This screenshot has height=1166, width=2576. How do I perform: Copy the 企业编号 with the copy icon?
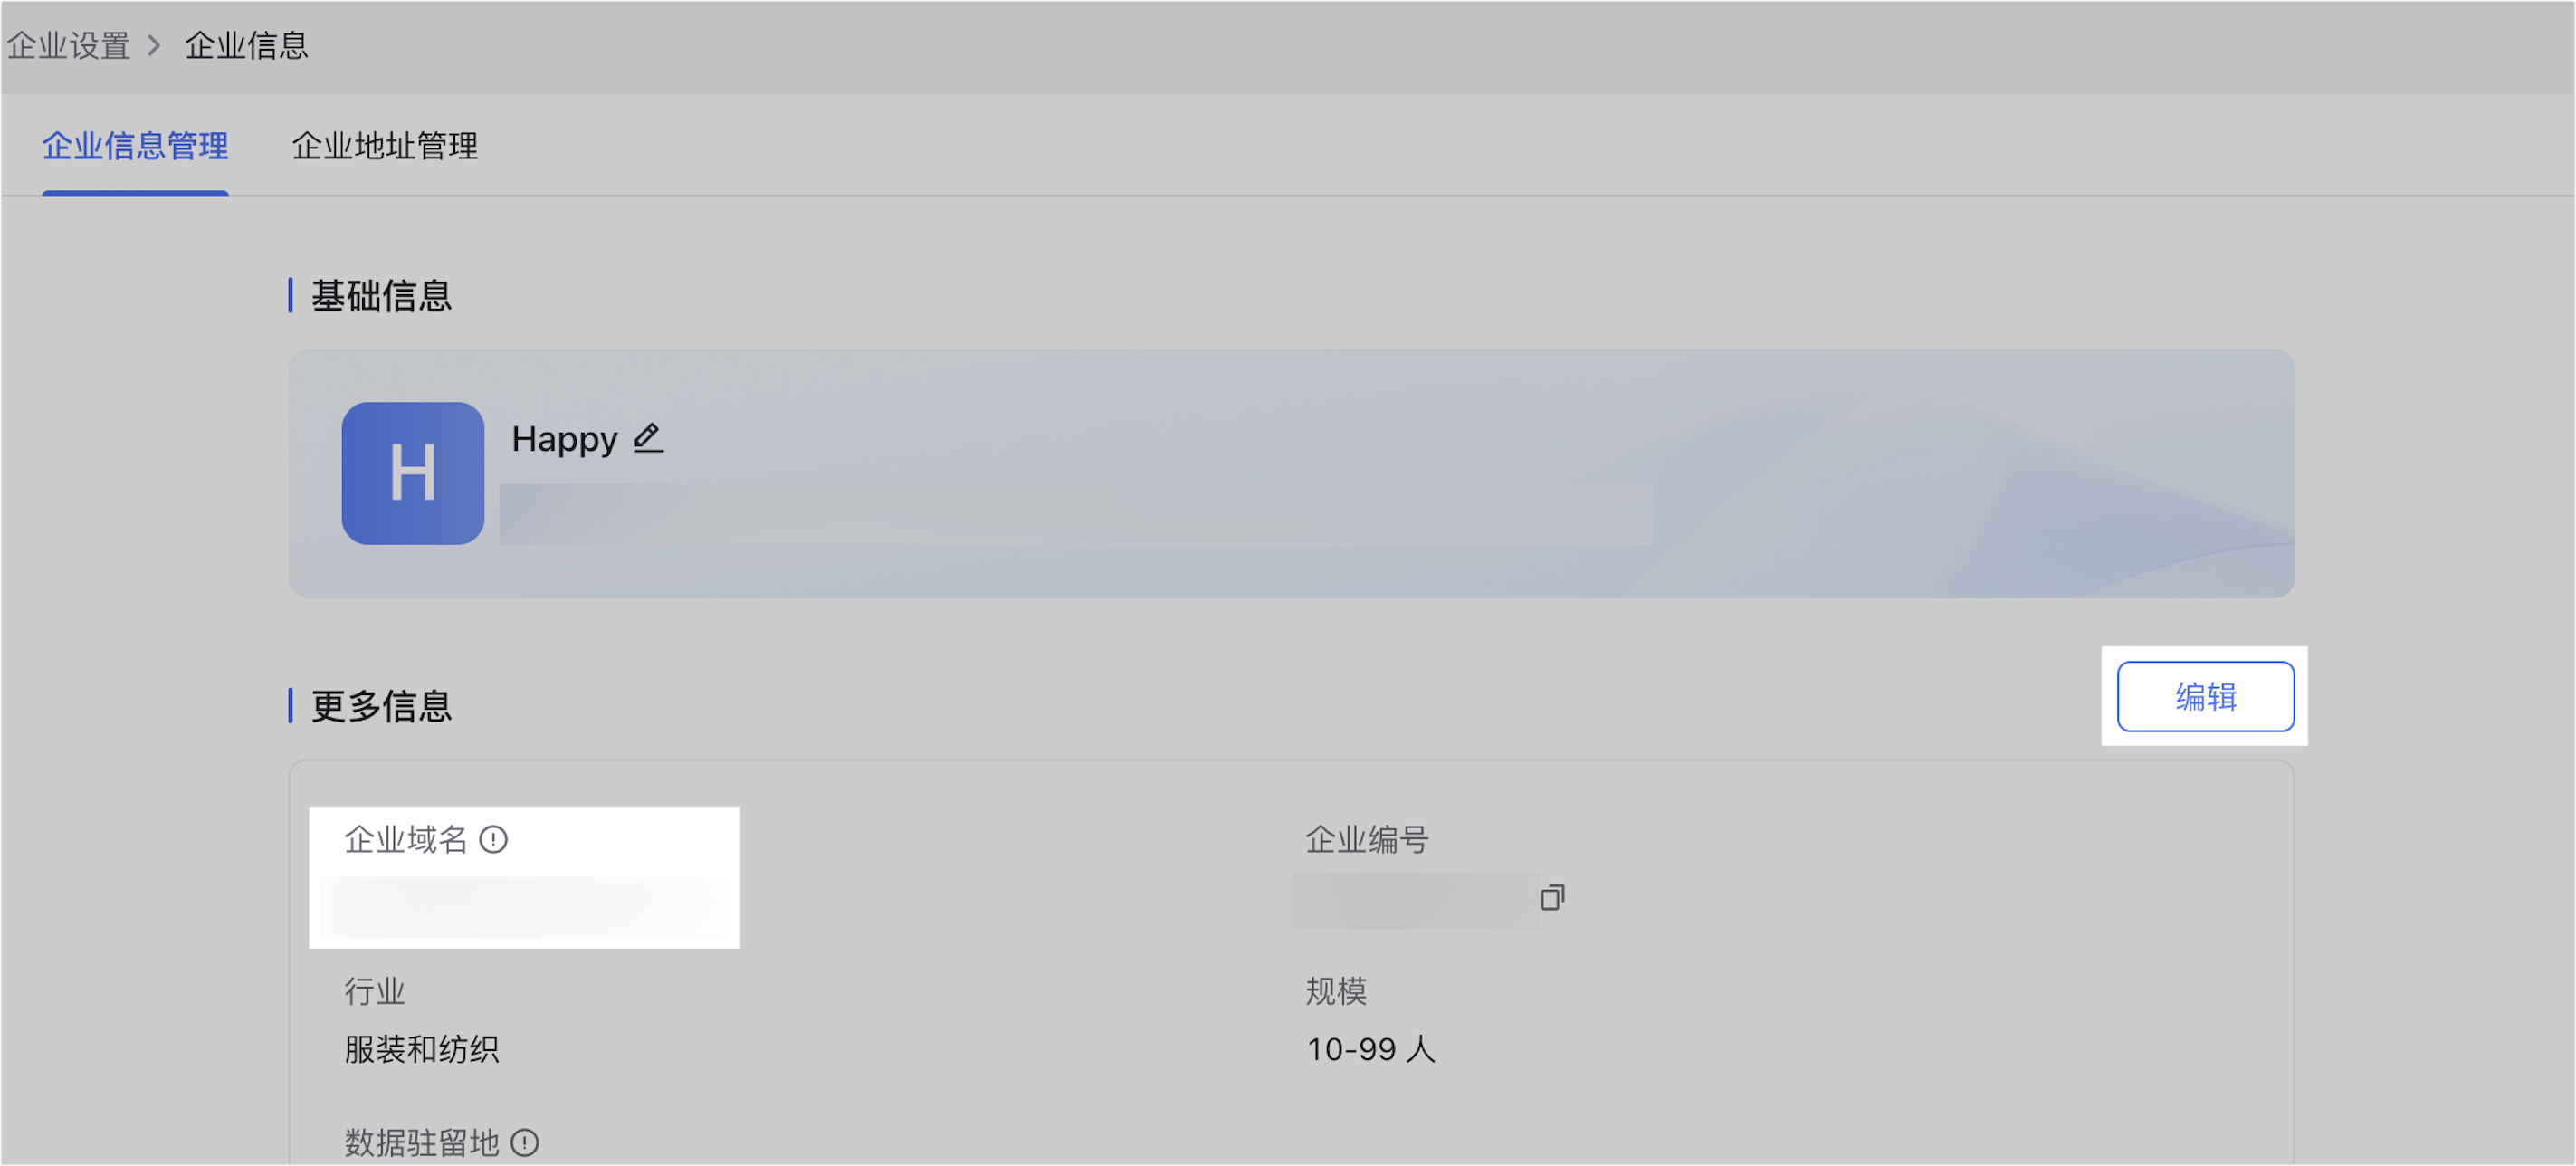pos(1551,897)
